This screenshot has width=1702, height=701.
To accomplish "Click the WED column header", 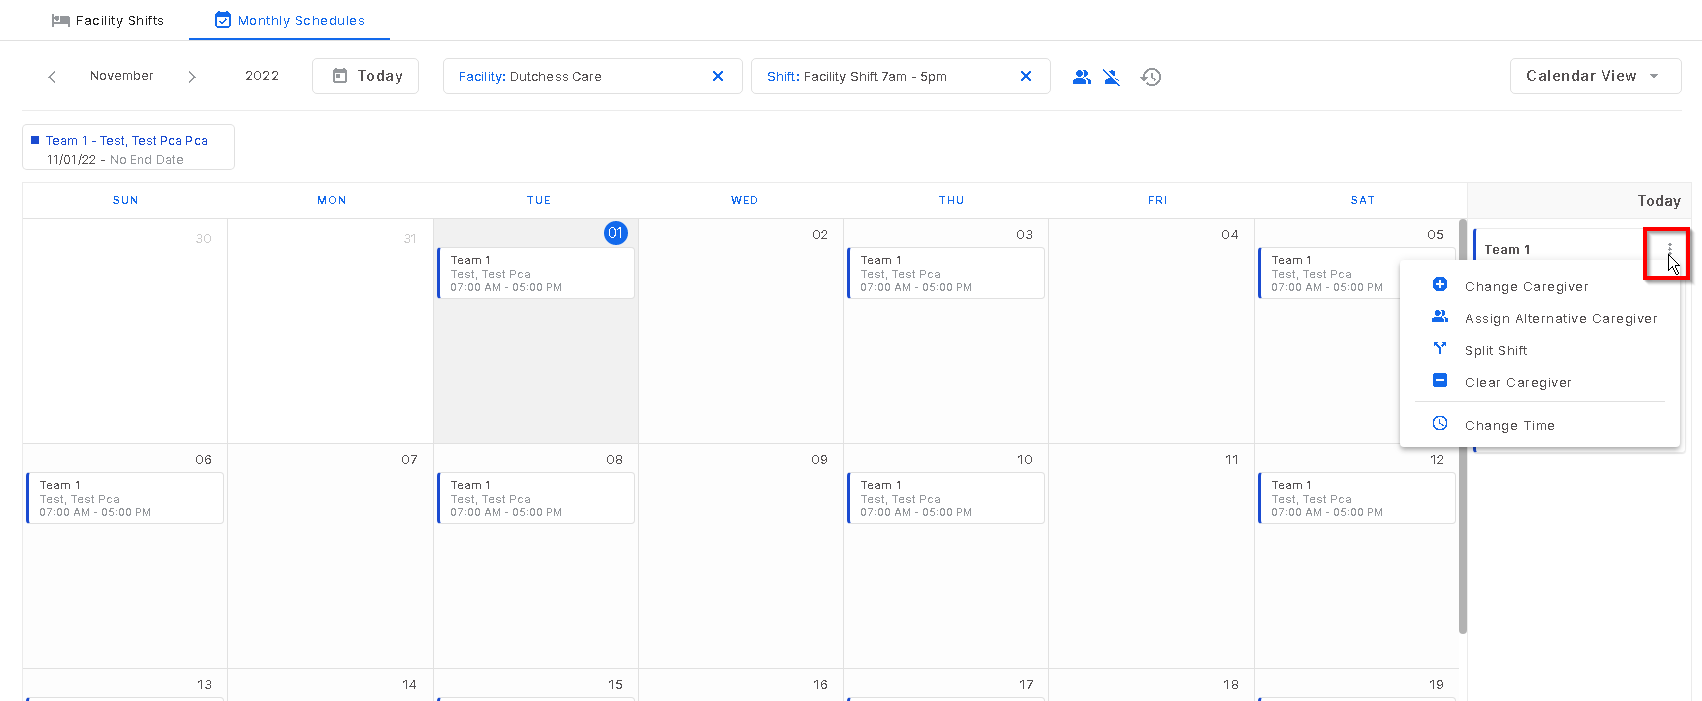I will 744,200.
